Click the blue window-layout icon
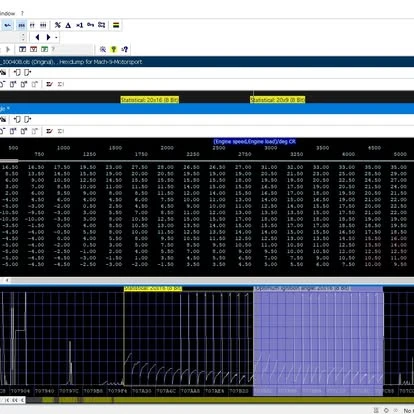Image resolution: width=414 pixels, height=414 pixels. pos(22,49)
